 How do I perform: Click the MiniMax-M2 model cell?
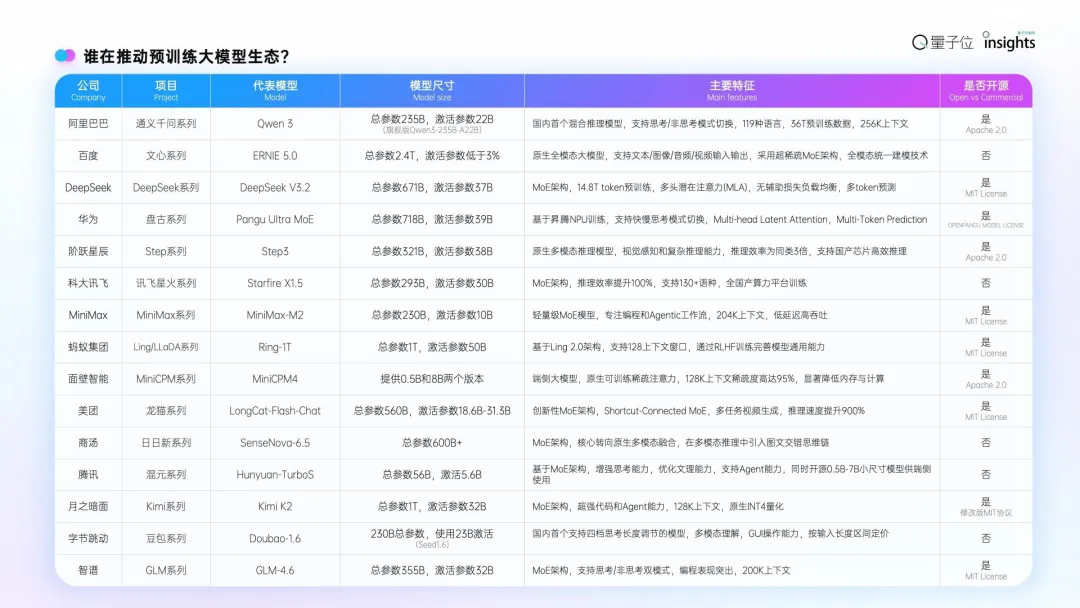click(275, 315)
